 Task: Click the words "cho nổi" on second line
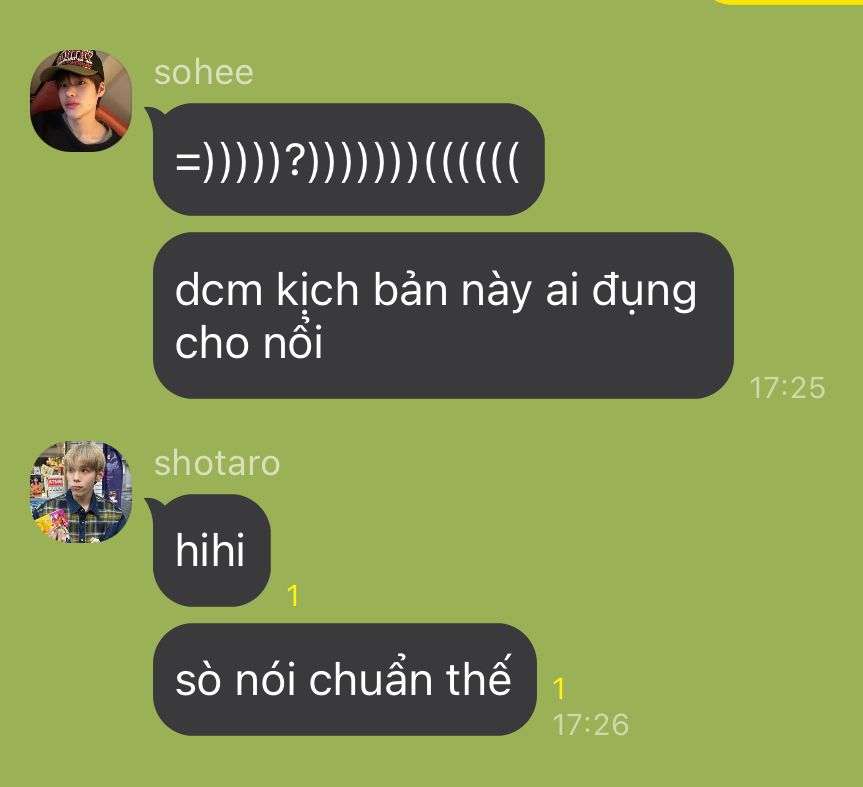248,341
